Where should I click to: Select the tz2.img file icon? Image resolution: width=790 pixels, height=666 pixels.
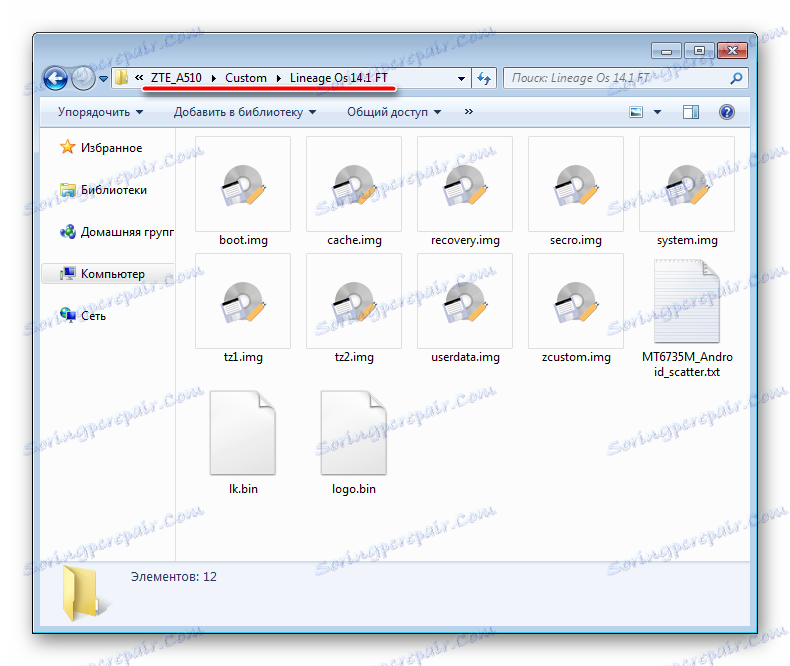click(x=354, y=301)
